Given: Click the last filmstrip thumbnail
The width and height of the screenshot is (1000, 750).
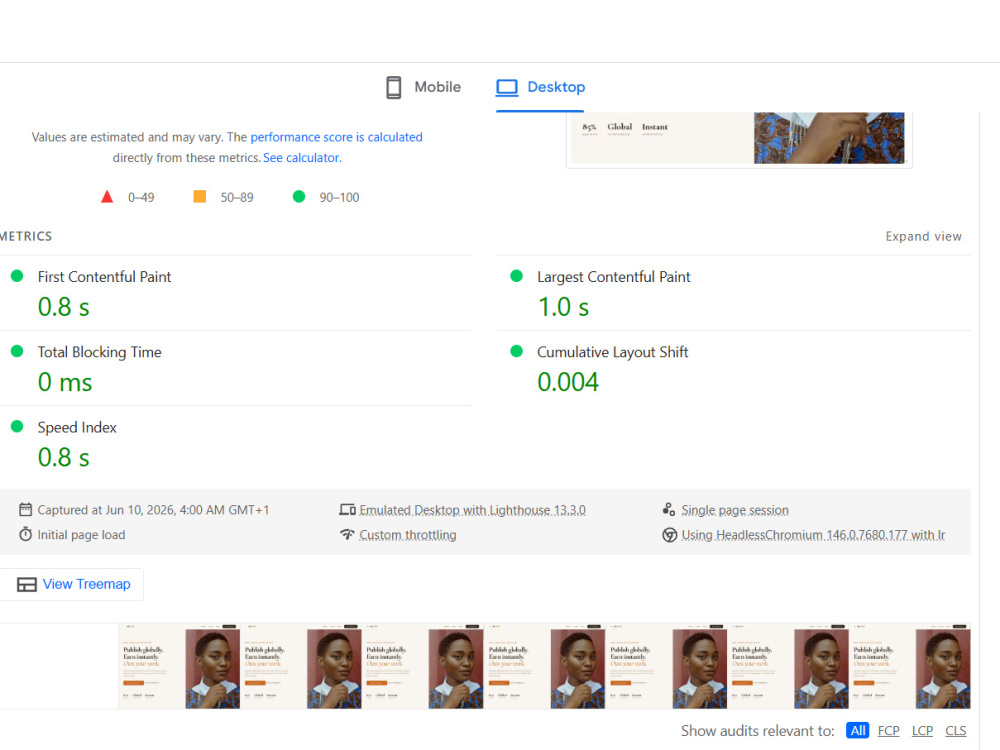Looking at the screenshot, I should (x=909, y=666).
